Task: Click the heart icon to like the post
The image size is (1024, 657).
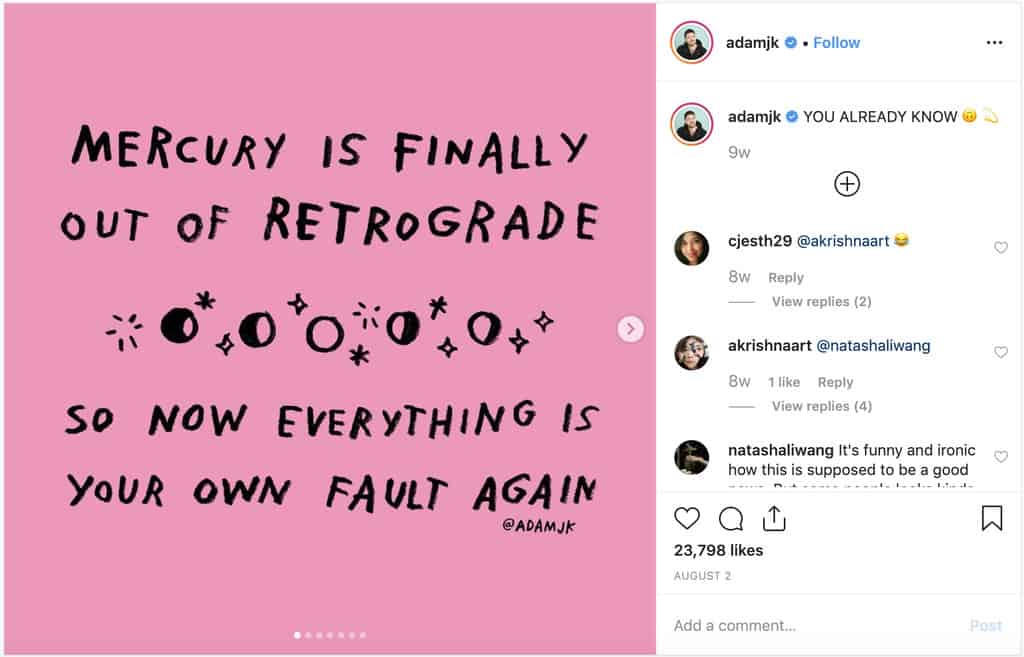Action: point(687,518)
